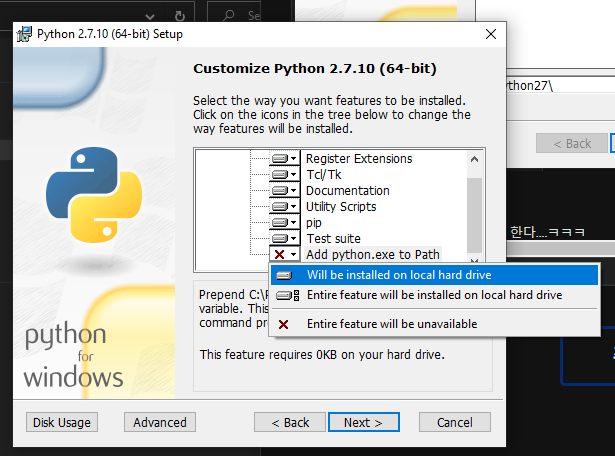Click the greyed < Back button in background window
This screenshot has width=615, height=456.
click(x=572, y=144)
